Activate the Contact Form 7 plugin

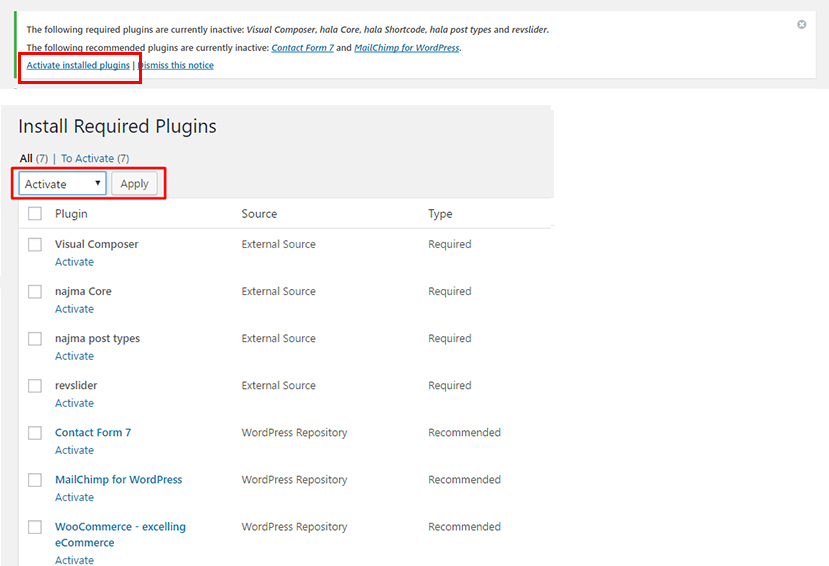[75, 450]
